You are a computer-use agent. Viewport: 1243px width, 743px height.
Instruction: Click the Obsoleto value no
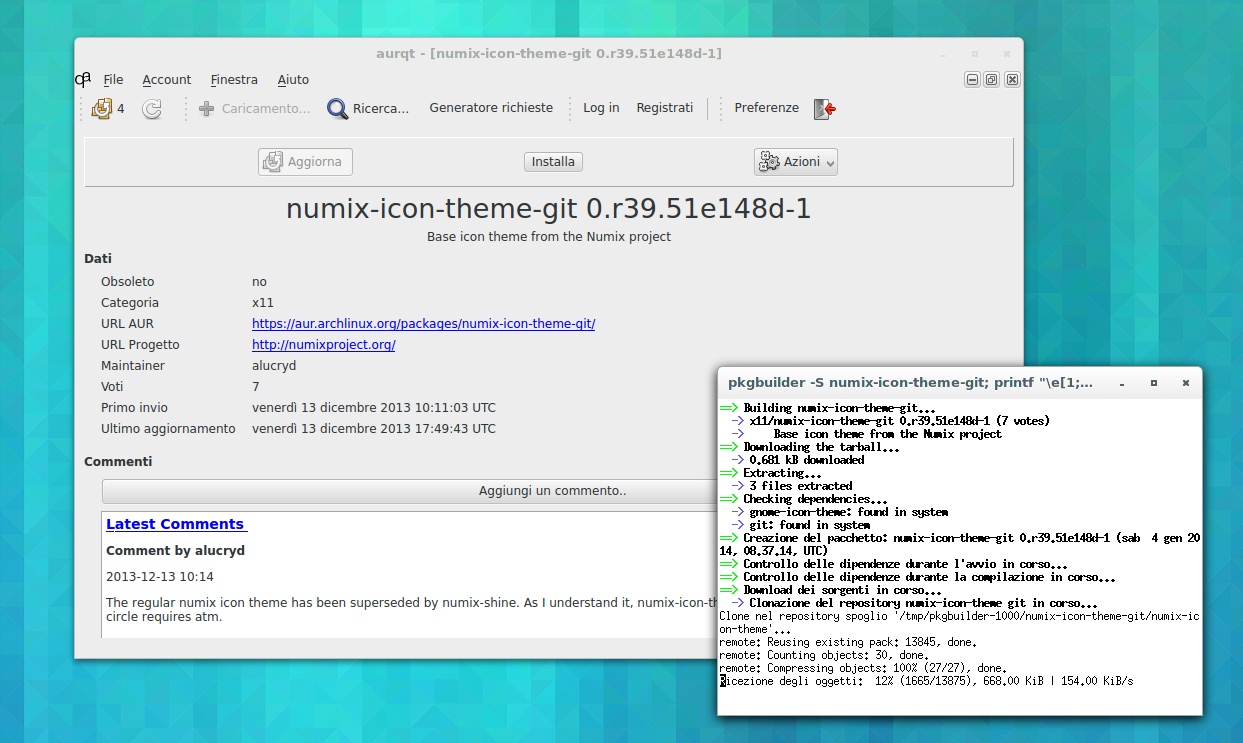click(x=259, y=282)
